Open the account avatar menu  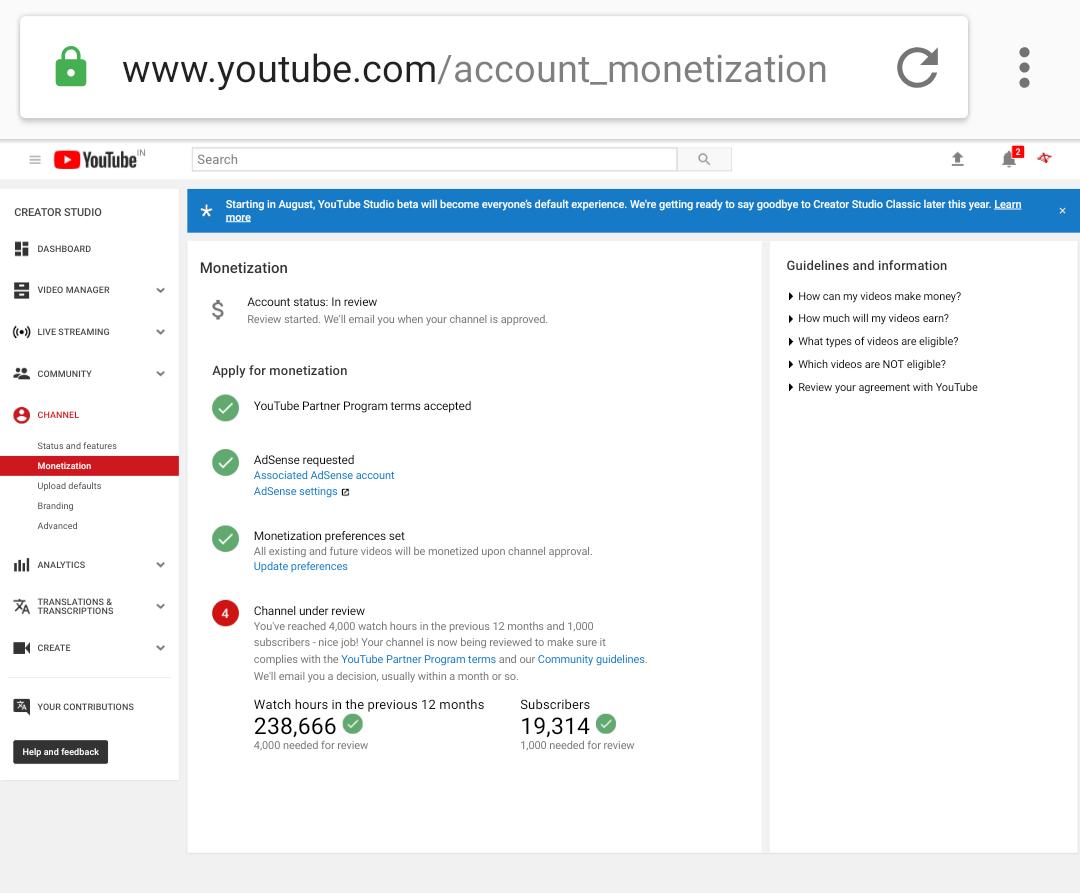(x=1045, y=158)
